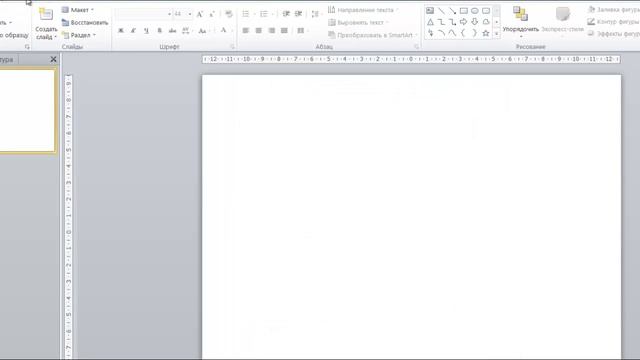Click the decrease font size icon
The image size is (640, 360).
(x=212, y=14)
